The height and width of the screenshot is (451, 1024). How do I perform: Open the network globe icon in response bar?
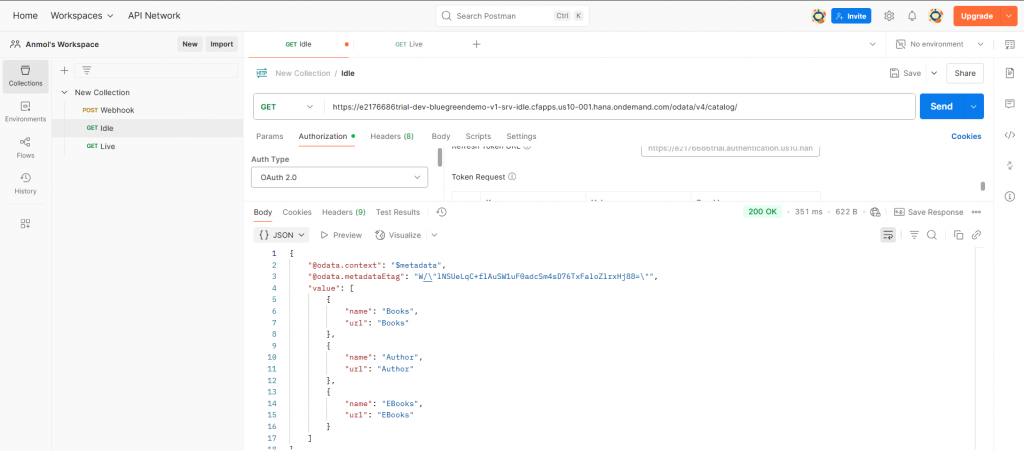tap(876, 212)
